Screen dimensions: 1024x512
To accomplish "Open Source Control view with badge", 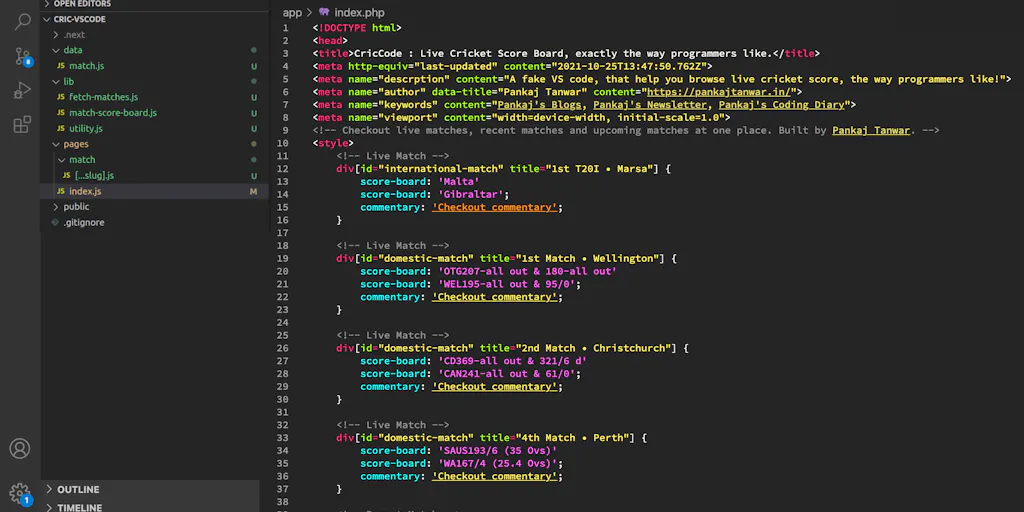I will [x=23, y=57].
